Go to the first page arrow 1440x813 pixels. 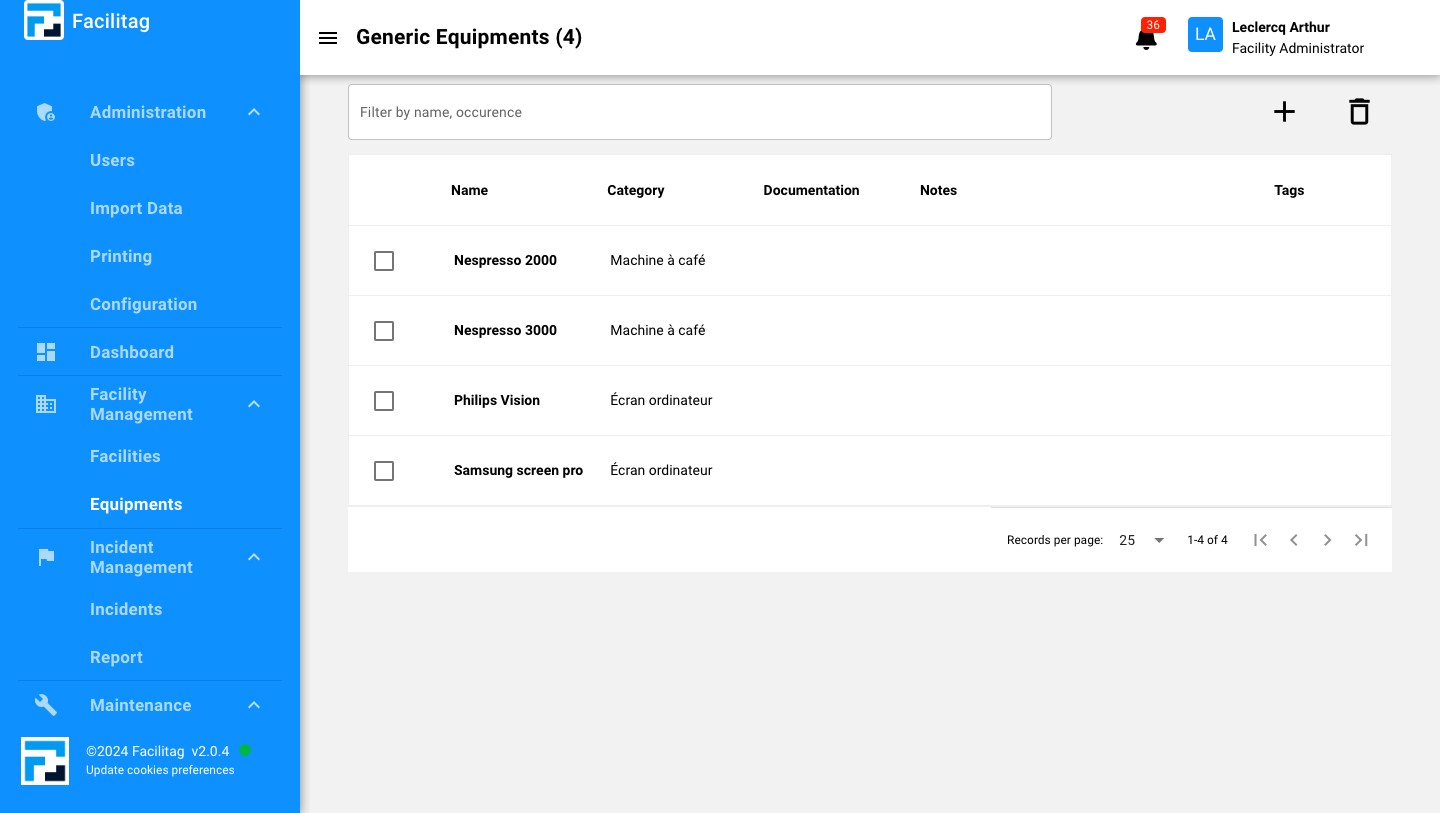pyautogui.click(x=1261, y=540)
